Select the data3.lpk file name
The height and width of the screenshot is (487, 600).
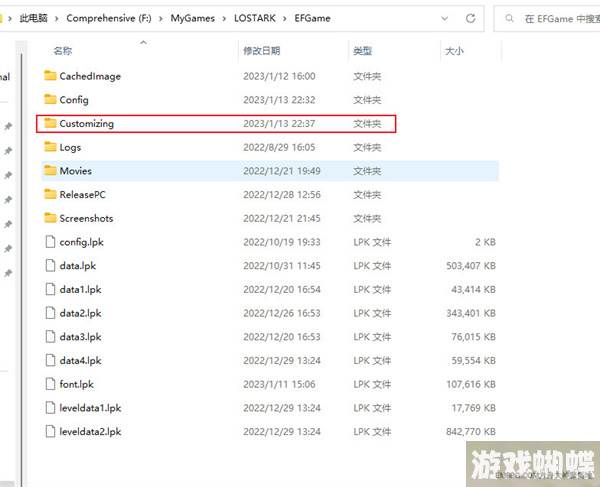(x=80, y=337)
